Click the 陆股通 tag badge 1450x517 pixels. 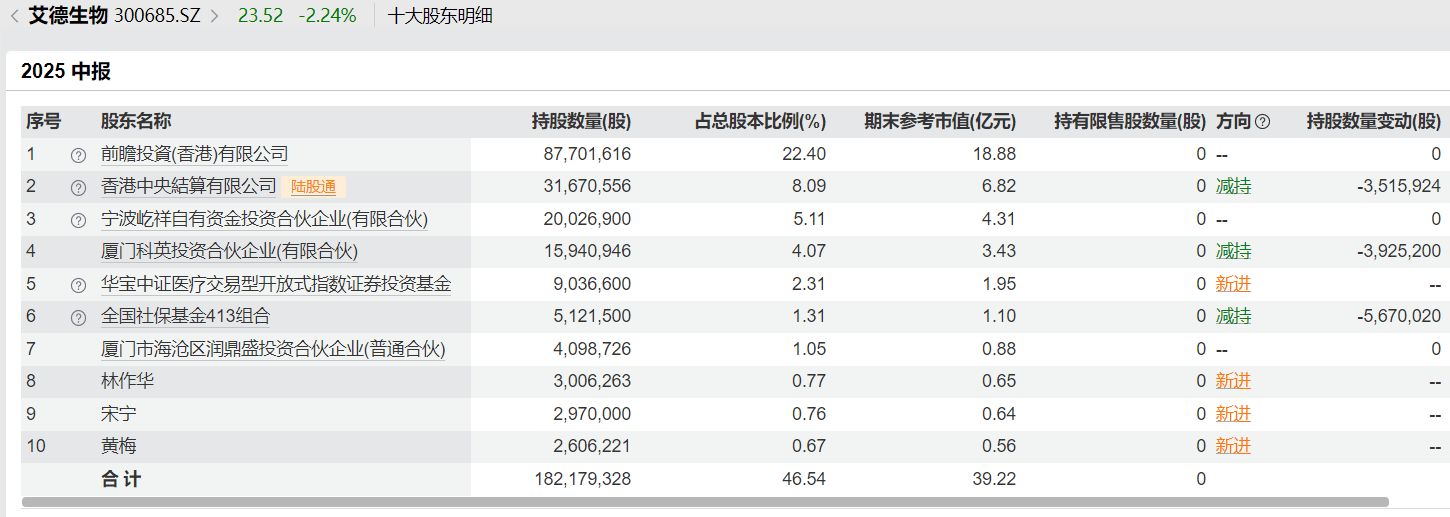pos(314,187)
